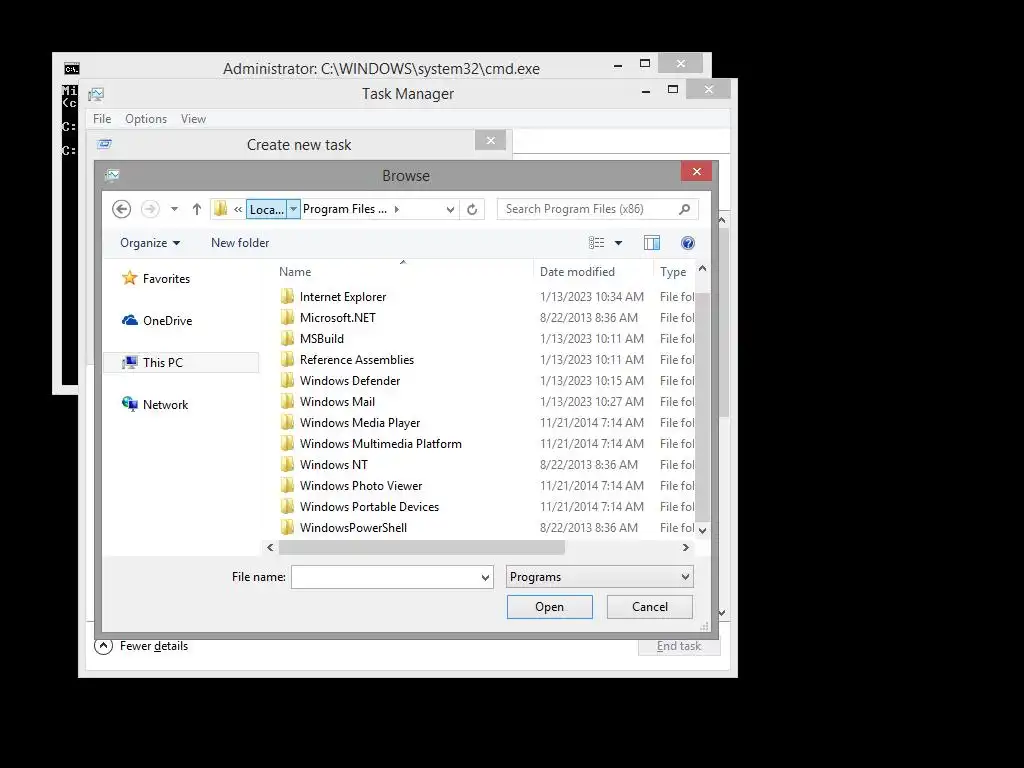Select the Reference Assemblies folder icon

tap(287, 359)
